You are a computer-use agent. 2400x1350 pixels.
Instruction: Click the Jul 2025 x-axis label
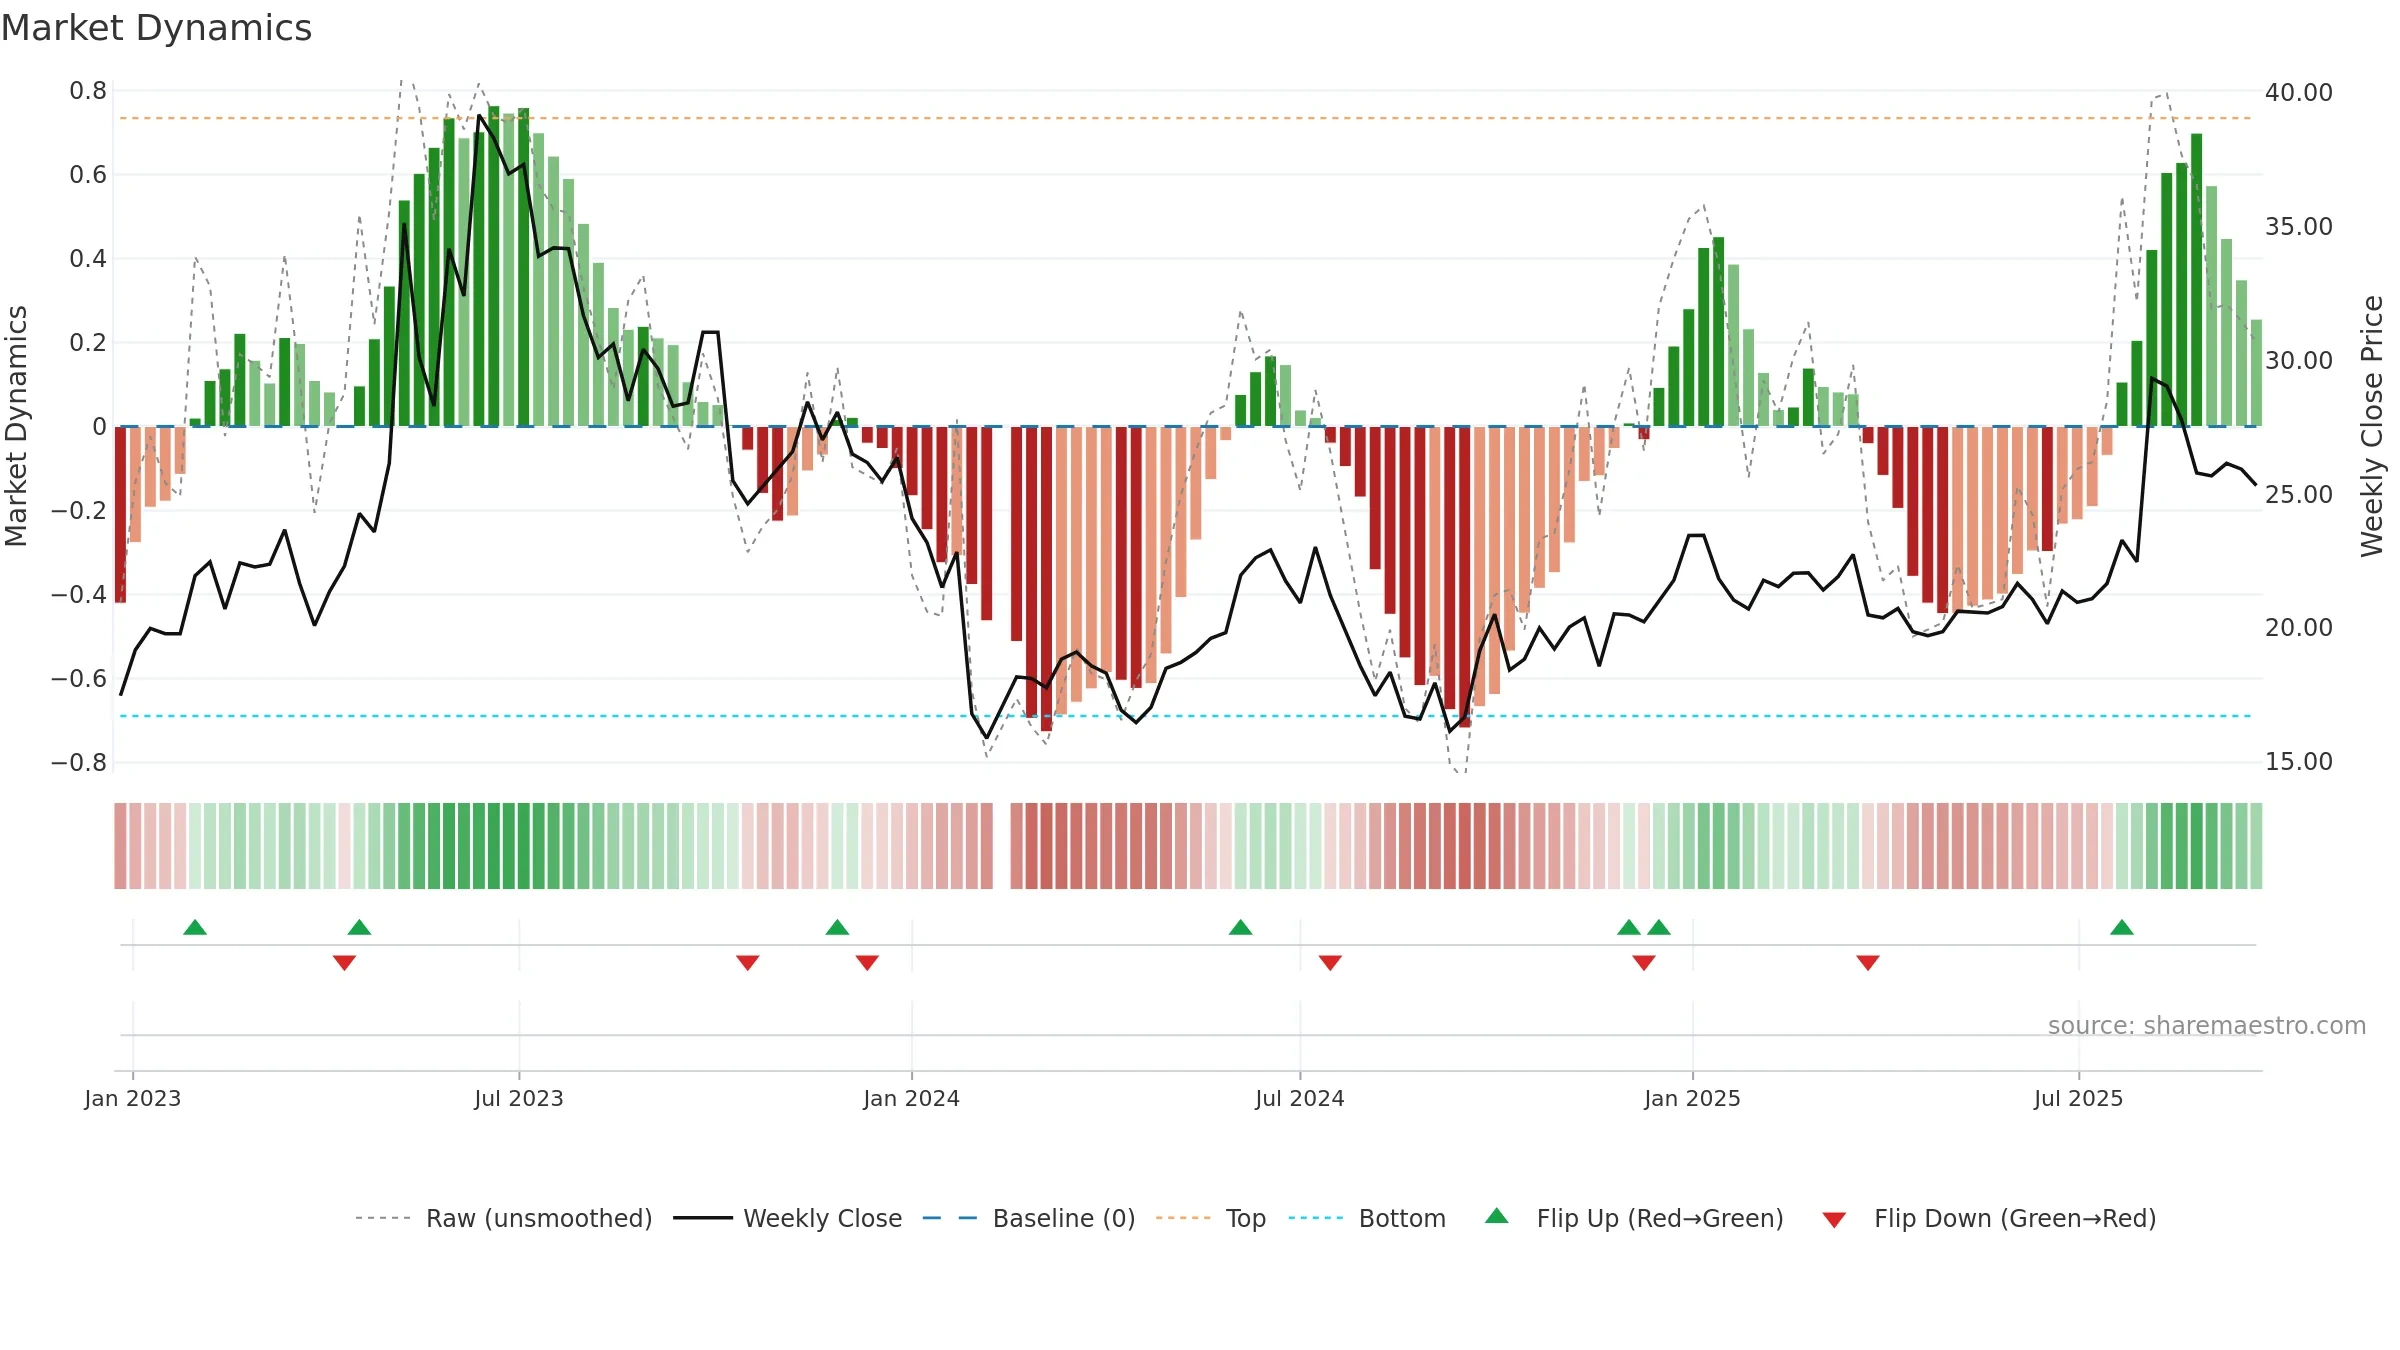pos(2079,1098)
